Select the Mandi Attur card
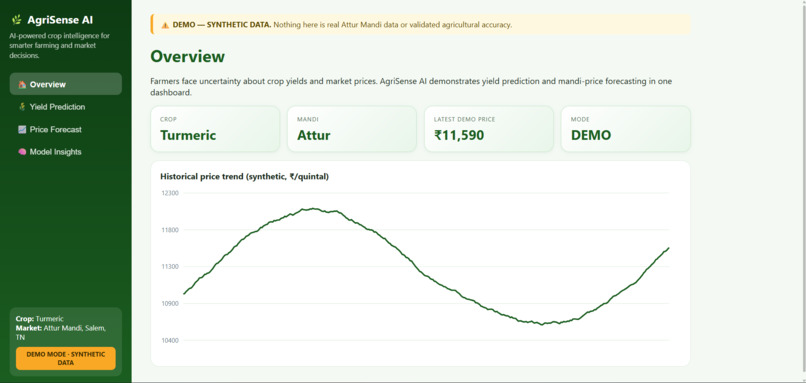 pyautogui.click(x=352, y=129)
